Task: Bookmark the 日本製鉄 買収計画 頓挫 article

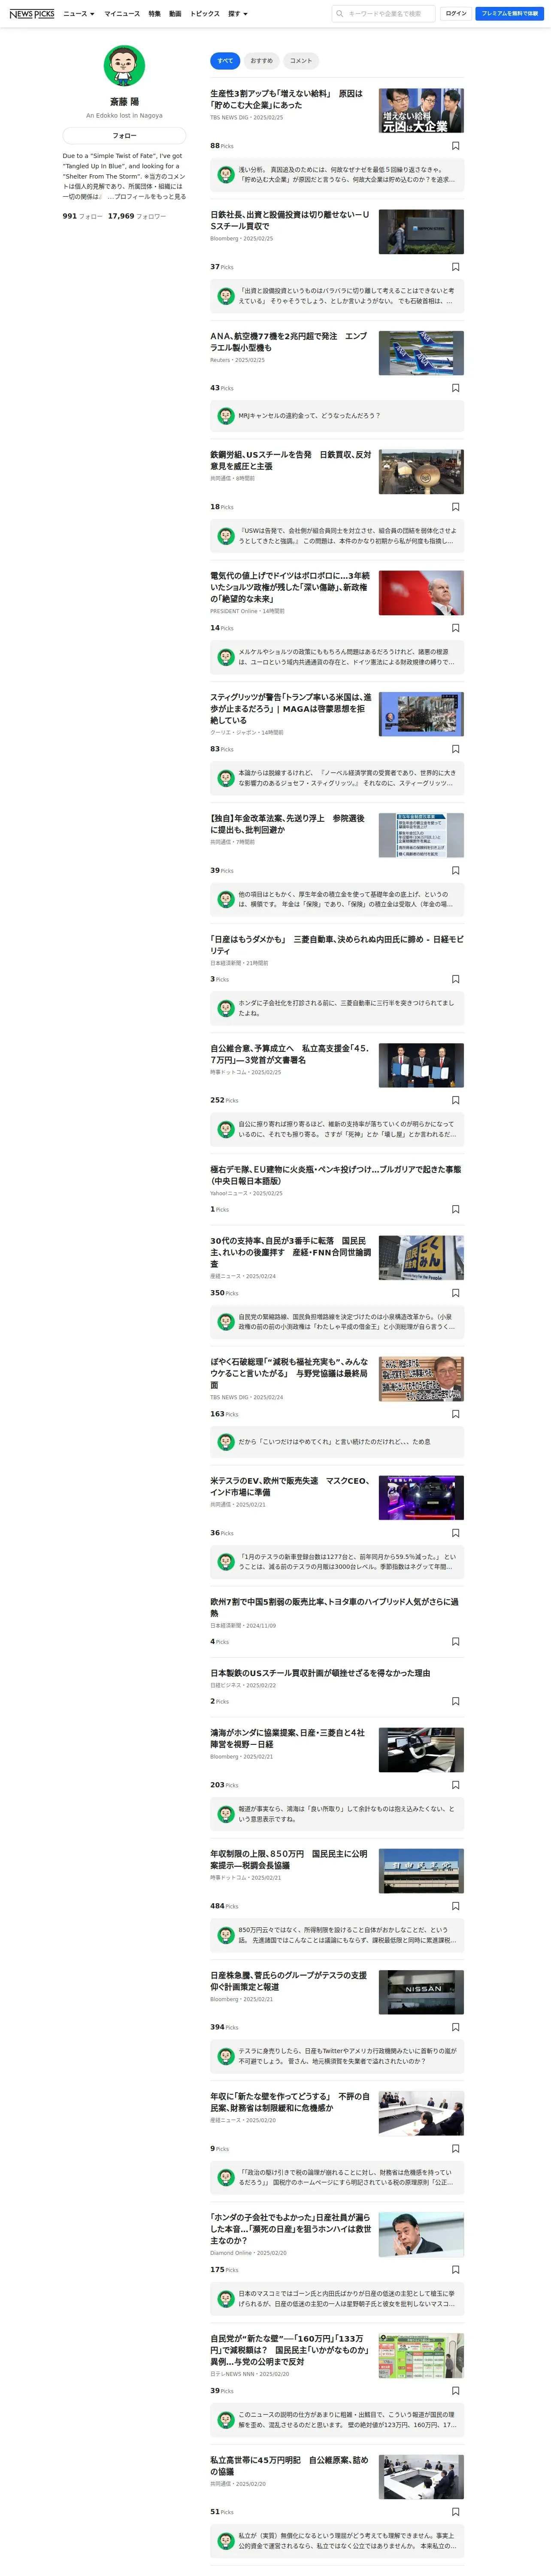Action: coord(456,1701)
